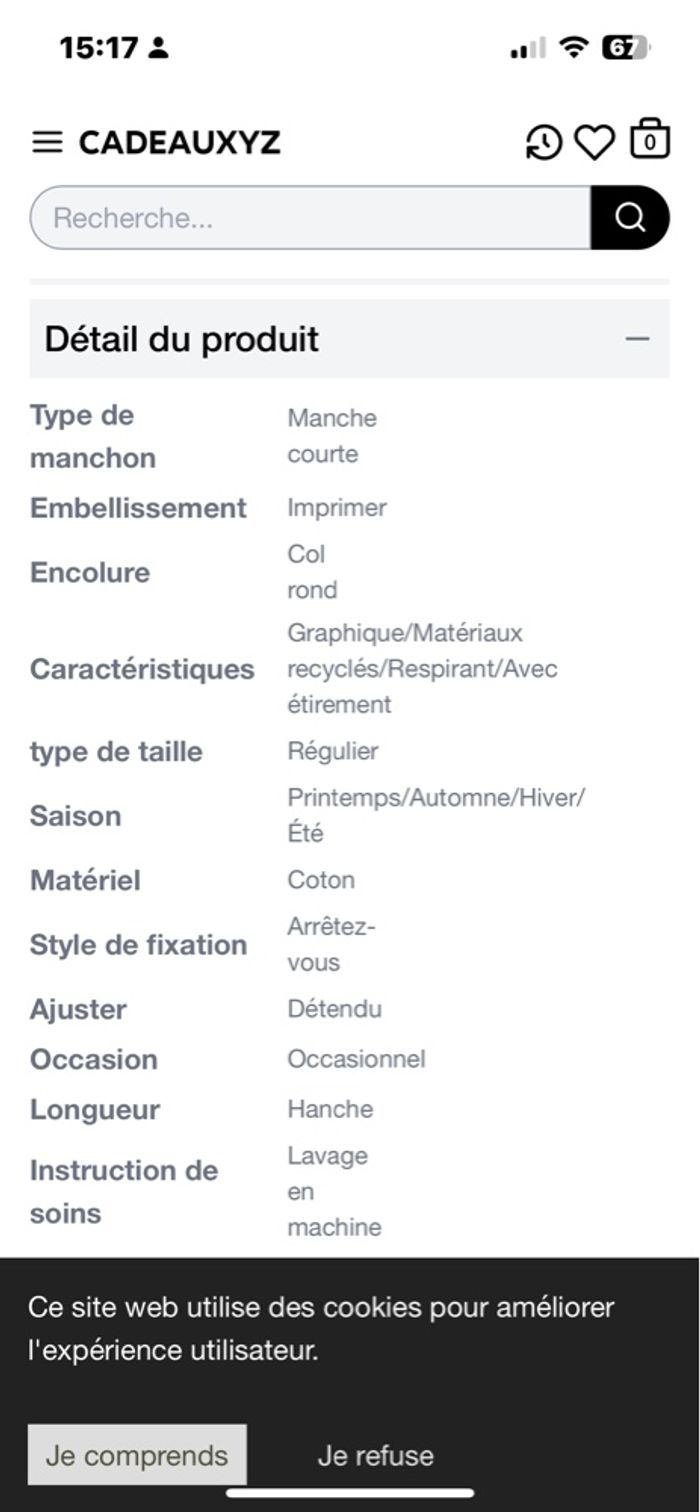Tap the status bar clock

pos(98,47)
